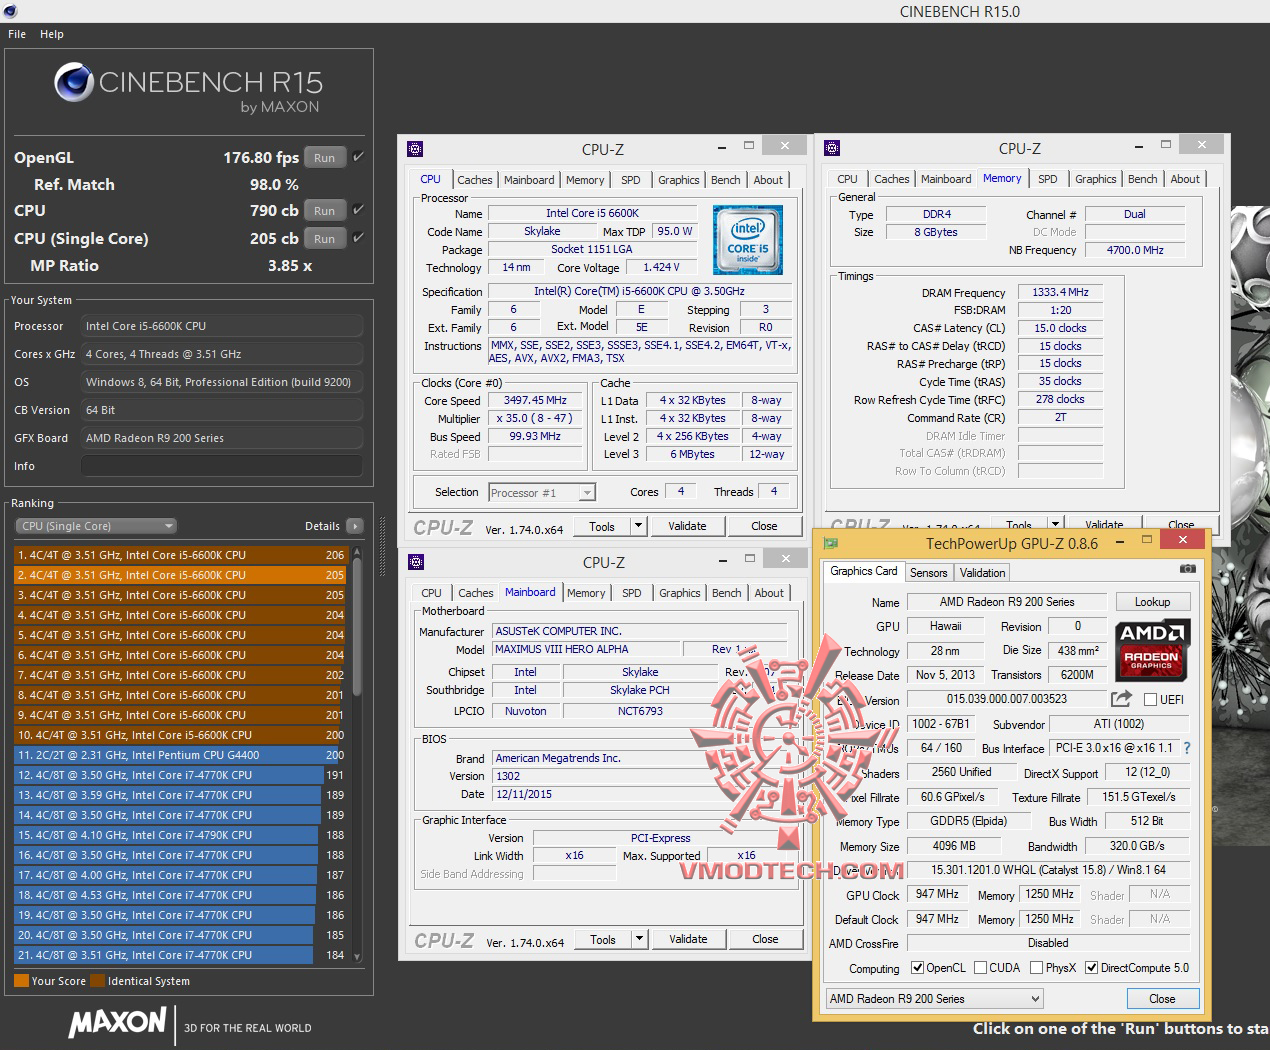Screen dimensions: 1270x1050
Task: Click Validate in the Processor CPU-Z window
Action: [687, 526]
